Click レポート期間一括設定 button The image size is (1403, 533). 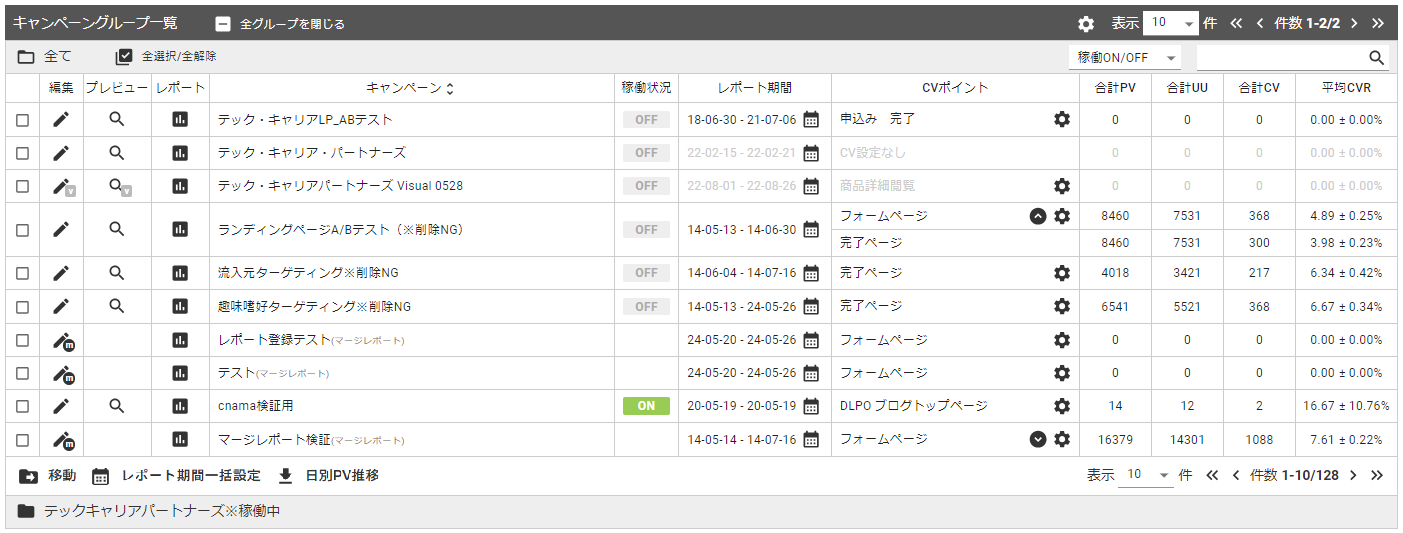(176, 476)
